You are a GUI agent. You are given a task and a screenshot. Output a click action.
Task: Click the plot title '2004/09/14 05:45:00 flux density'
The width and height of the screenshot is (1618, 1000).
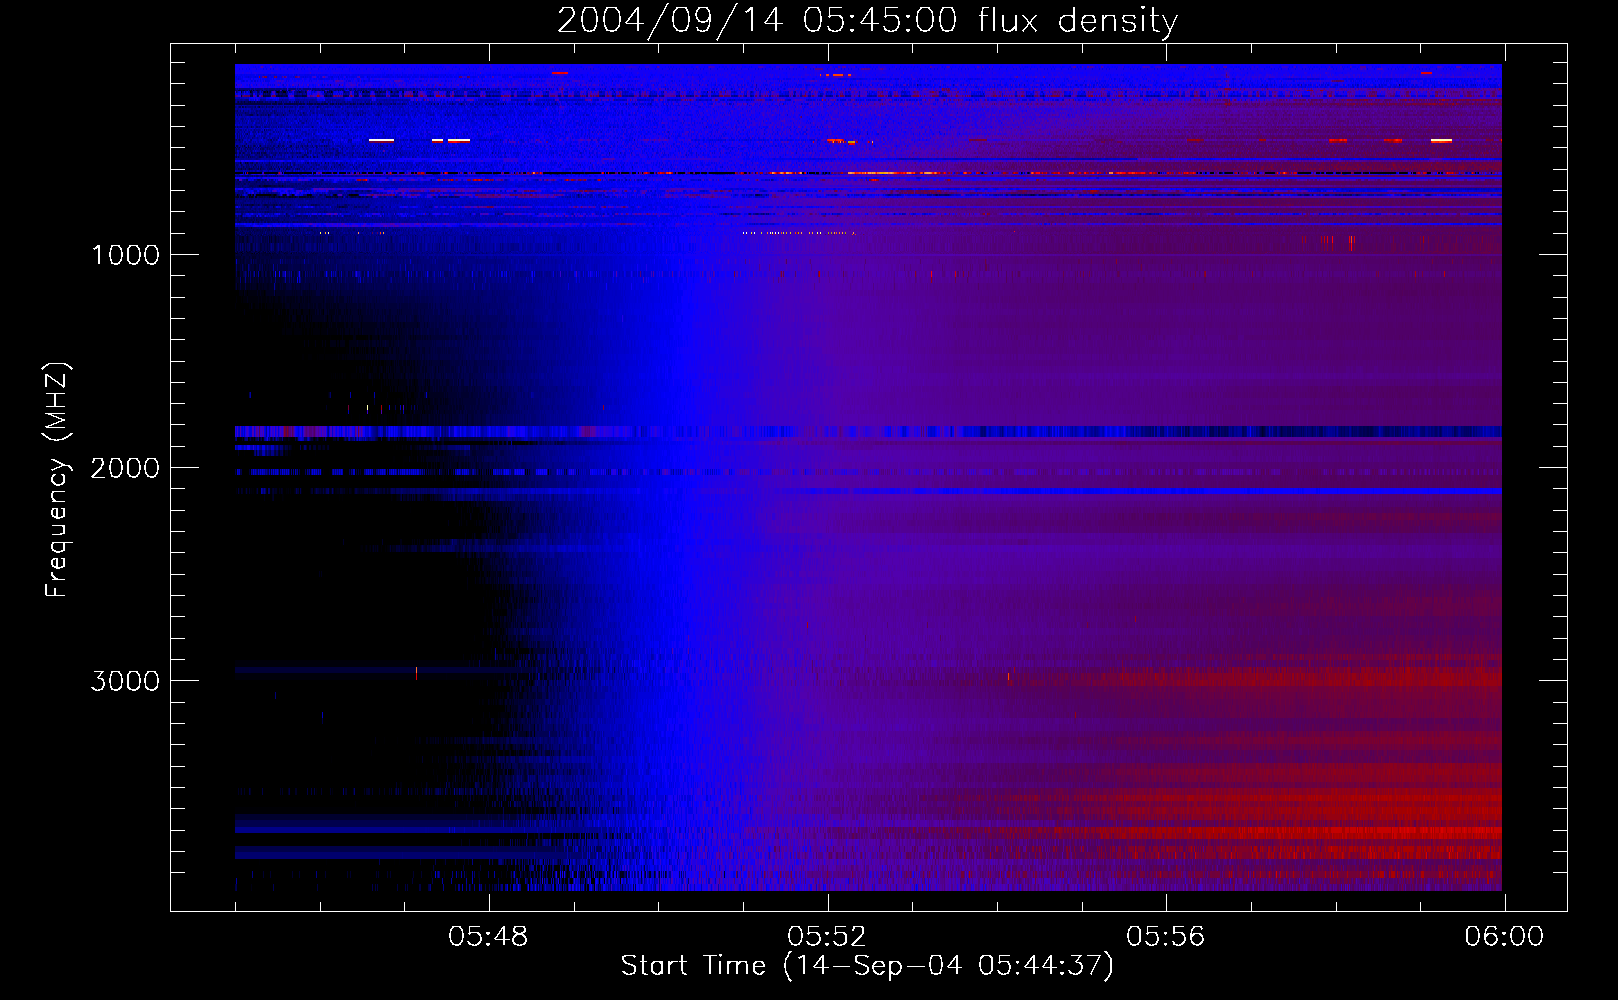[867, 21]
